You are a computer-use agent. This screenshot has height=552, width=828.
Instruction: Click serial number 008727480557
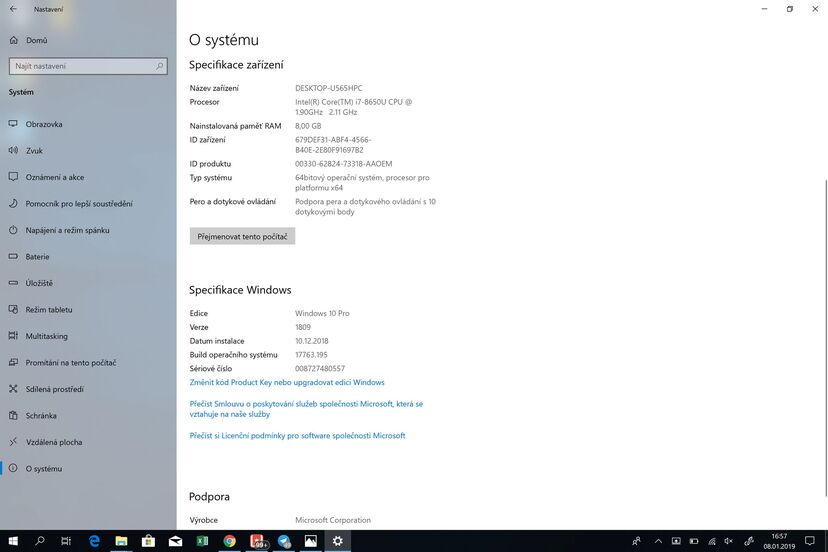tap(319, 368)
